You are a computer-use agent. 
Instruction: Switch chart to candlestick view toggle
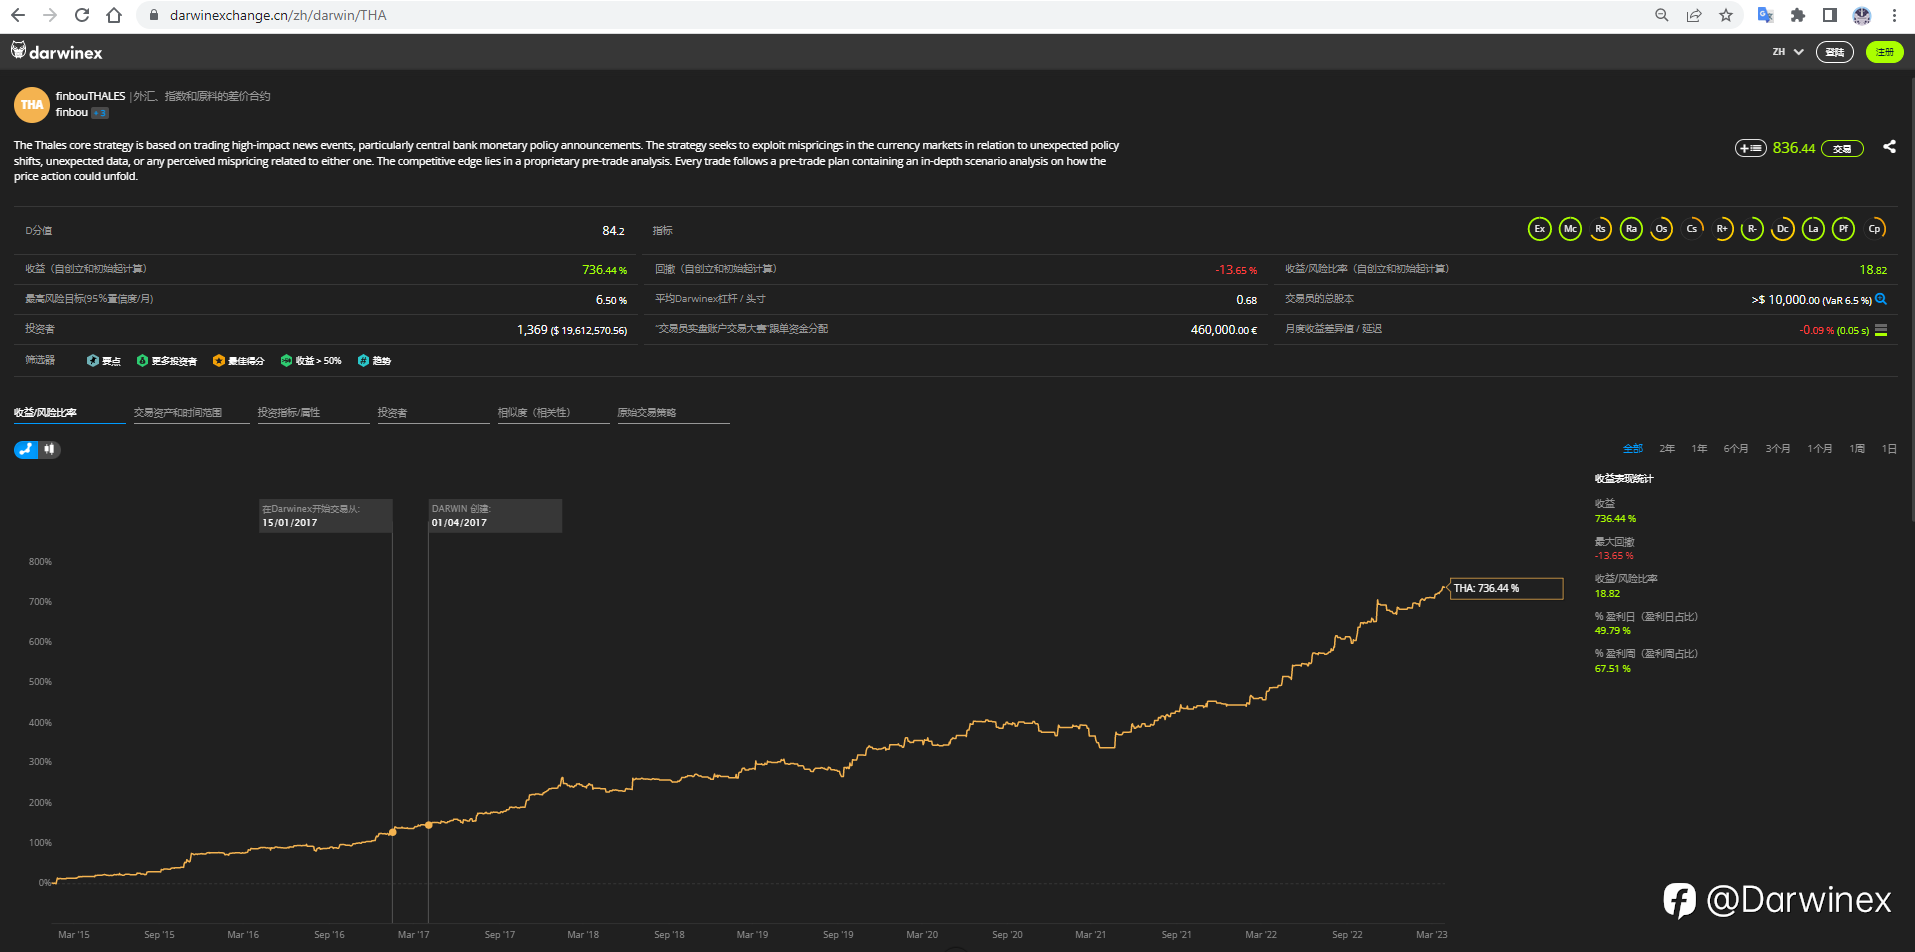click(49, 450)
